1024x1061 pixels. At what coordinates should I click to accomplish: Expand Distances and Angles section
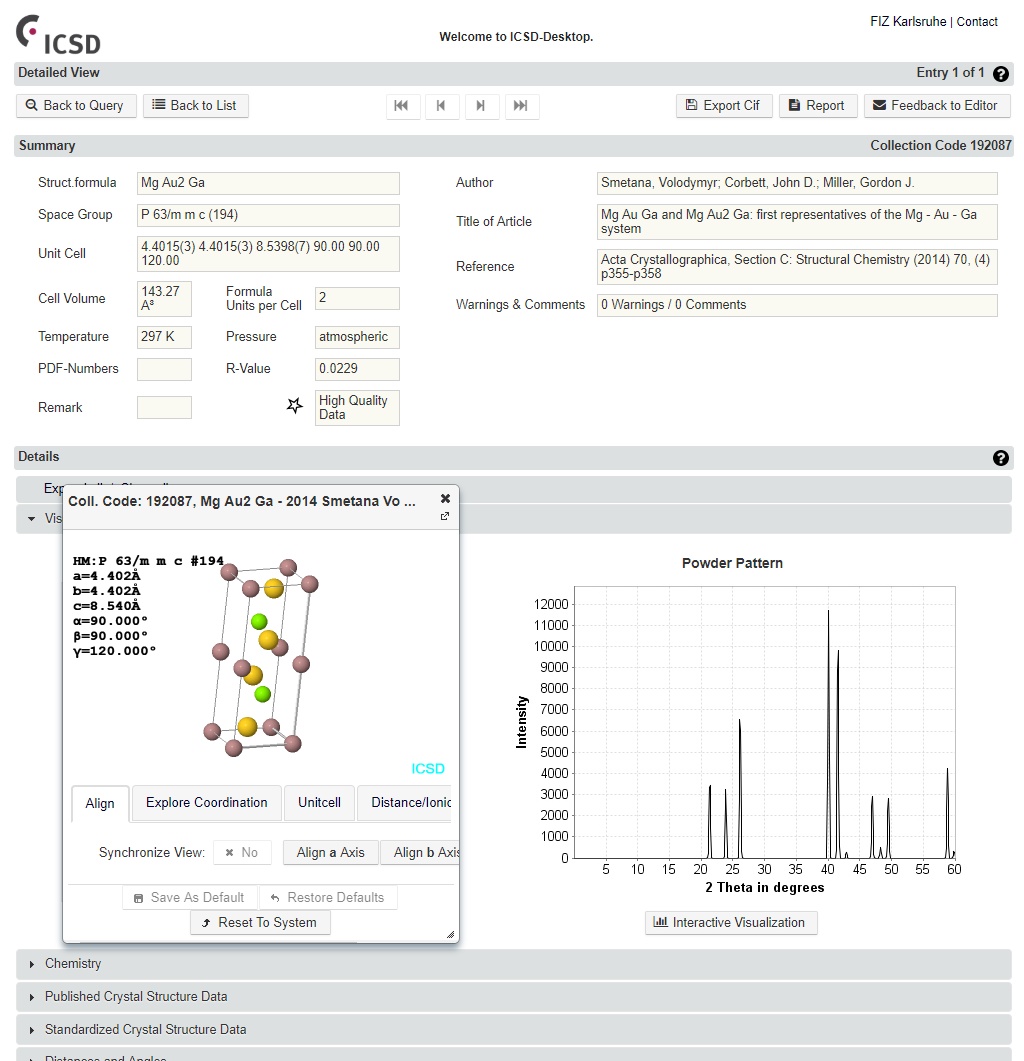(514, 1055)
